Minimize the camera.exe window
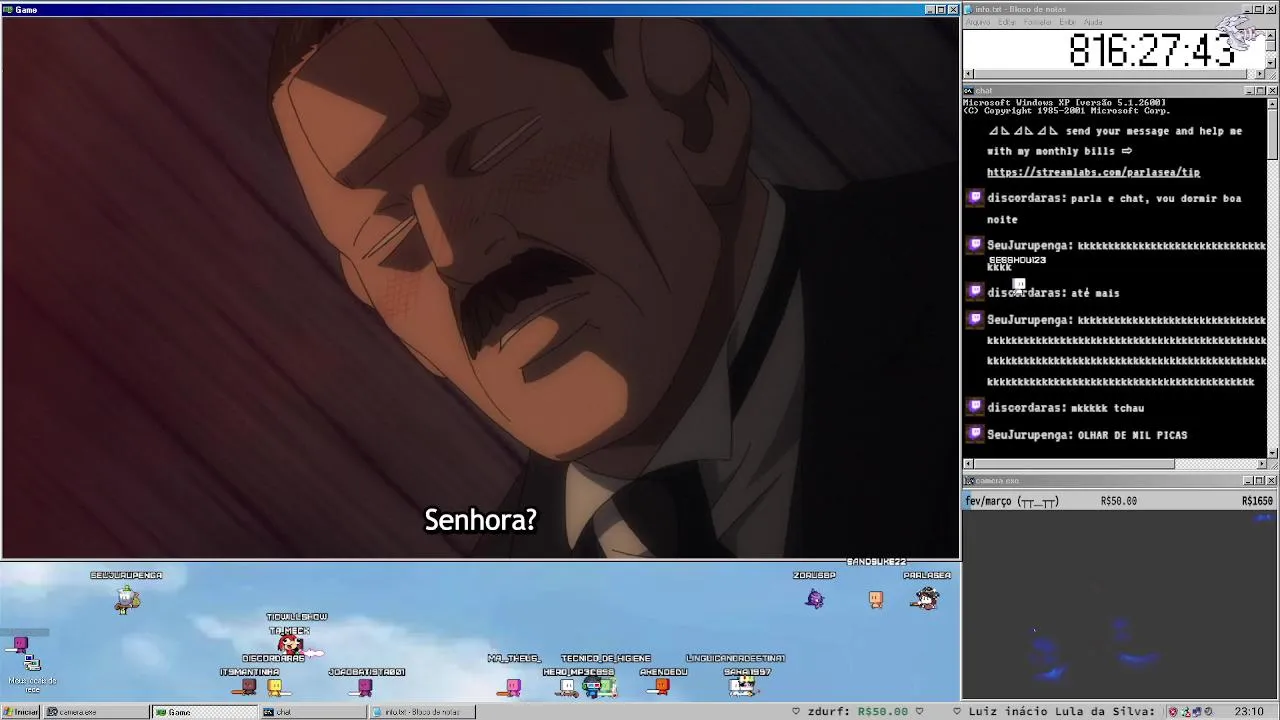Image resolution: width=1280 pixels, height=720 pixels. pos(1249,481)
